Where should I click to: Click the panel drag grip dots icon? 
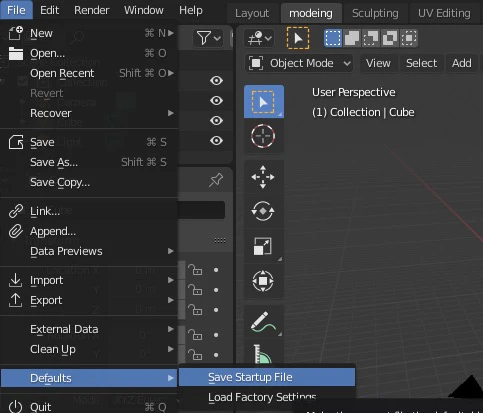[220, 240]
